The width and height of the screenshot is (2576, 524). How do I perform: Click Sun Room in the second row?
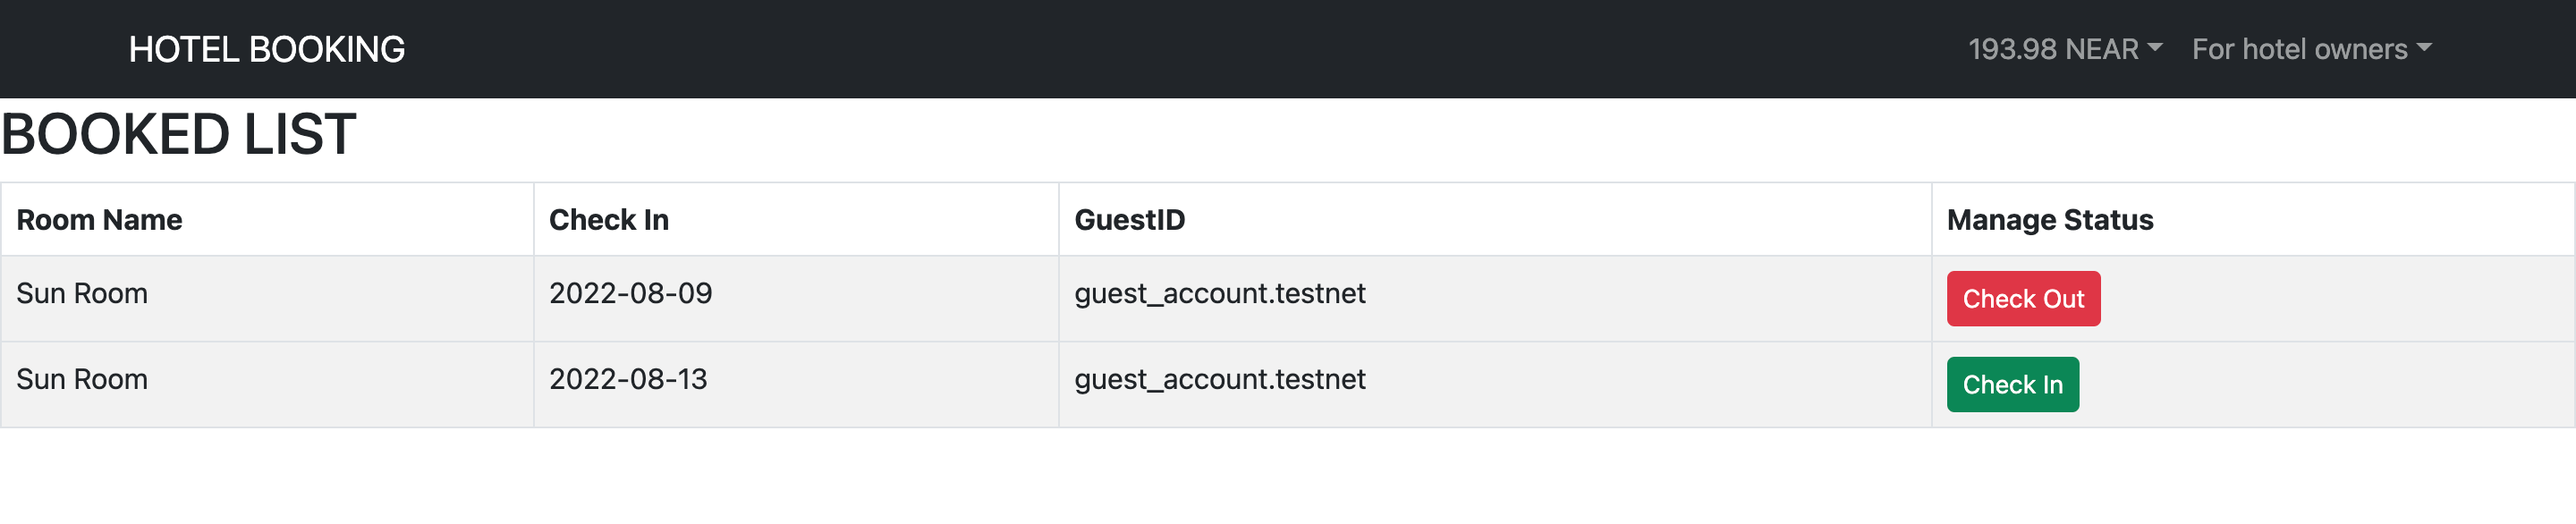(82, 379)
